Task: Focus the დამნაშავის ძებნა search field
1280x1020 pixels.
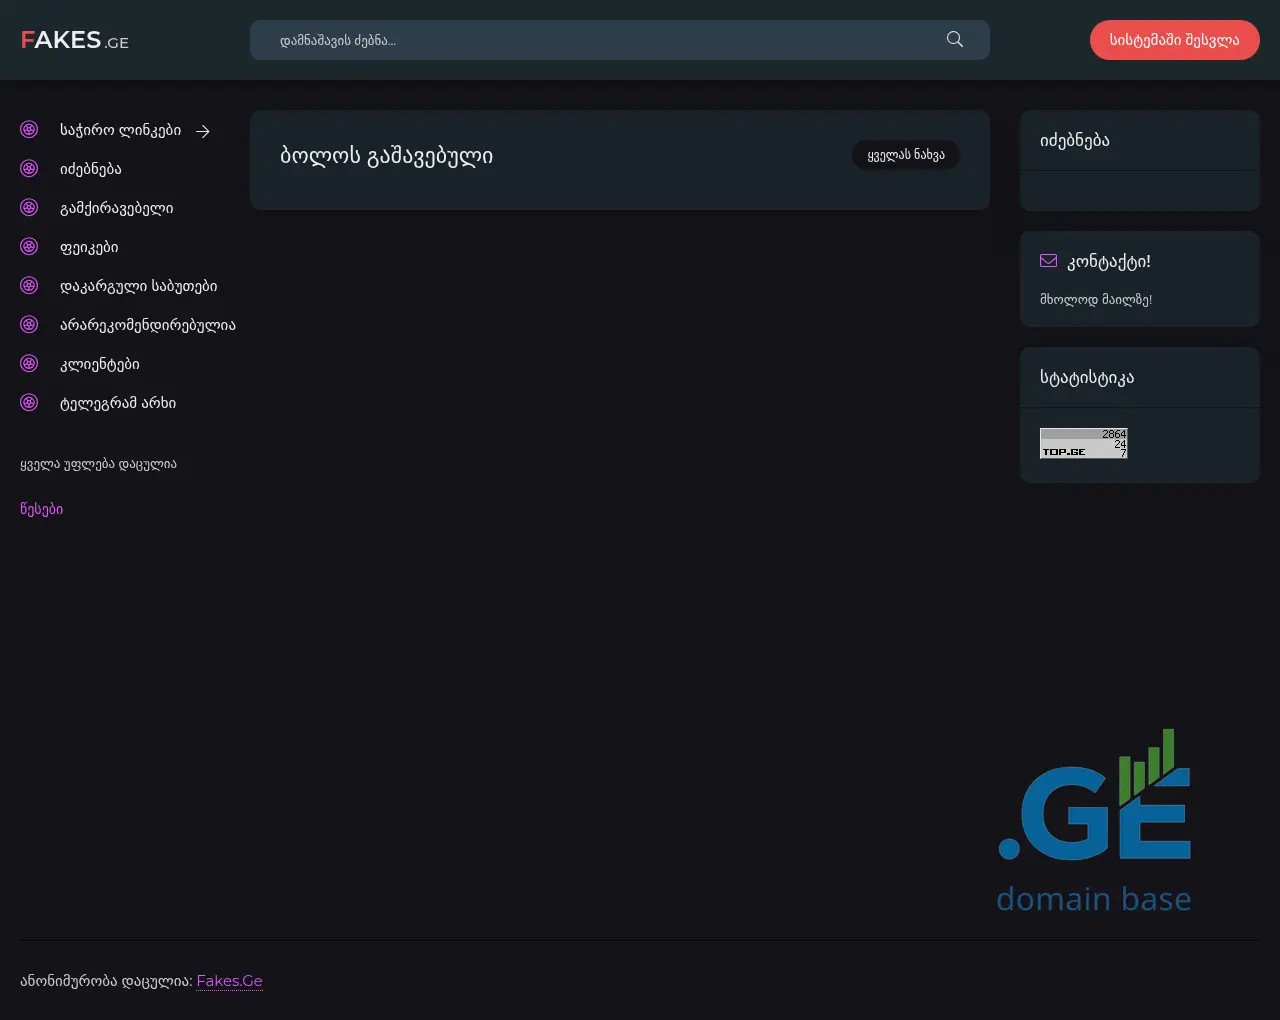Action: [x=600, y=40]
